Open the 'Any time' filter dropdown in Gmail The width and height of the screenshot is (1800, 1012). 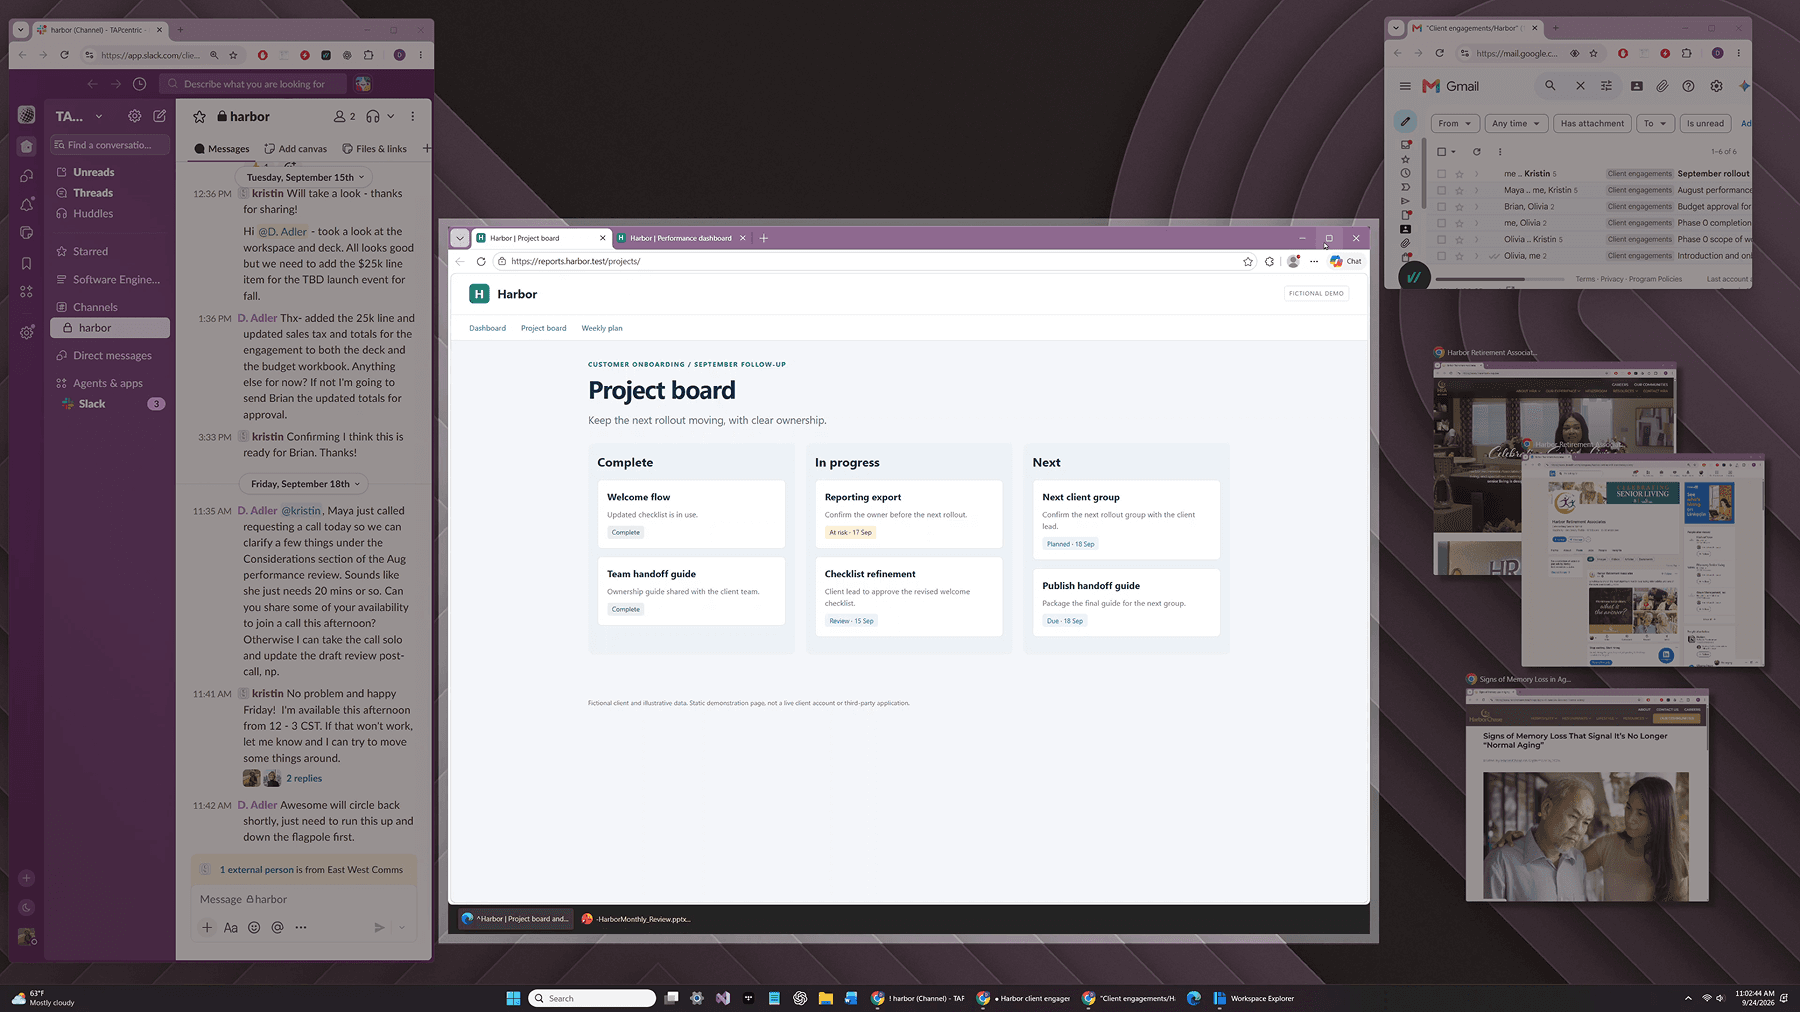[1516, 123]
